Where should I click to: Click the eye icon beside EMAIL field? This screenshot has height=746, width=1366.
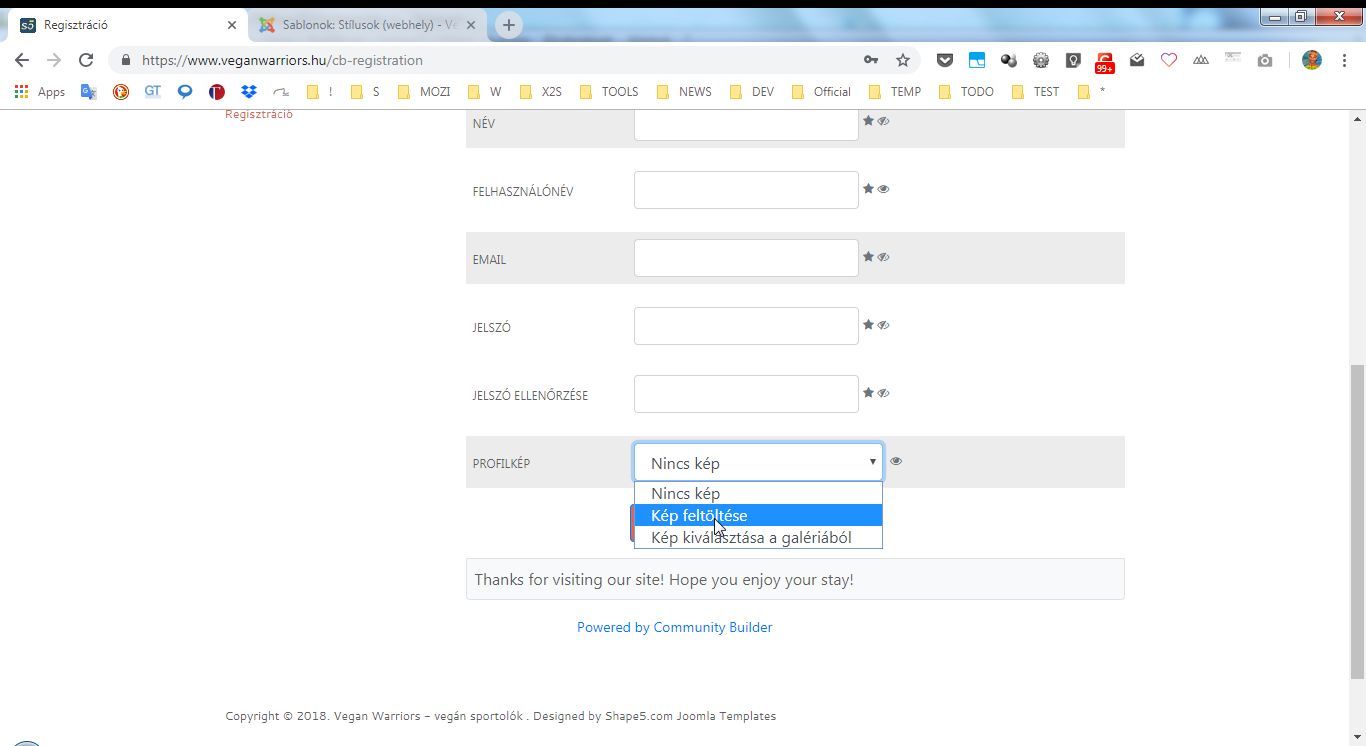883,257
